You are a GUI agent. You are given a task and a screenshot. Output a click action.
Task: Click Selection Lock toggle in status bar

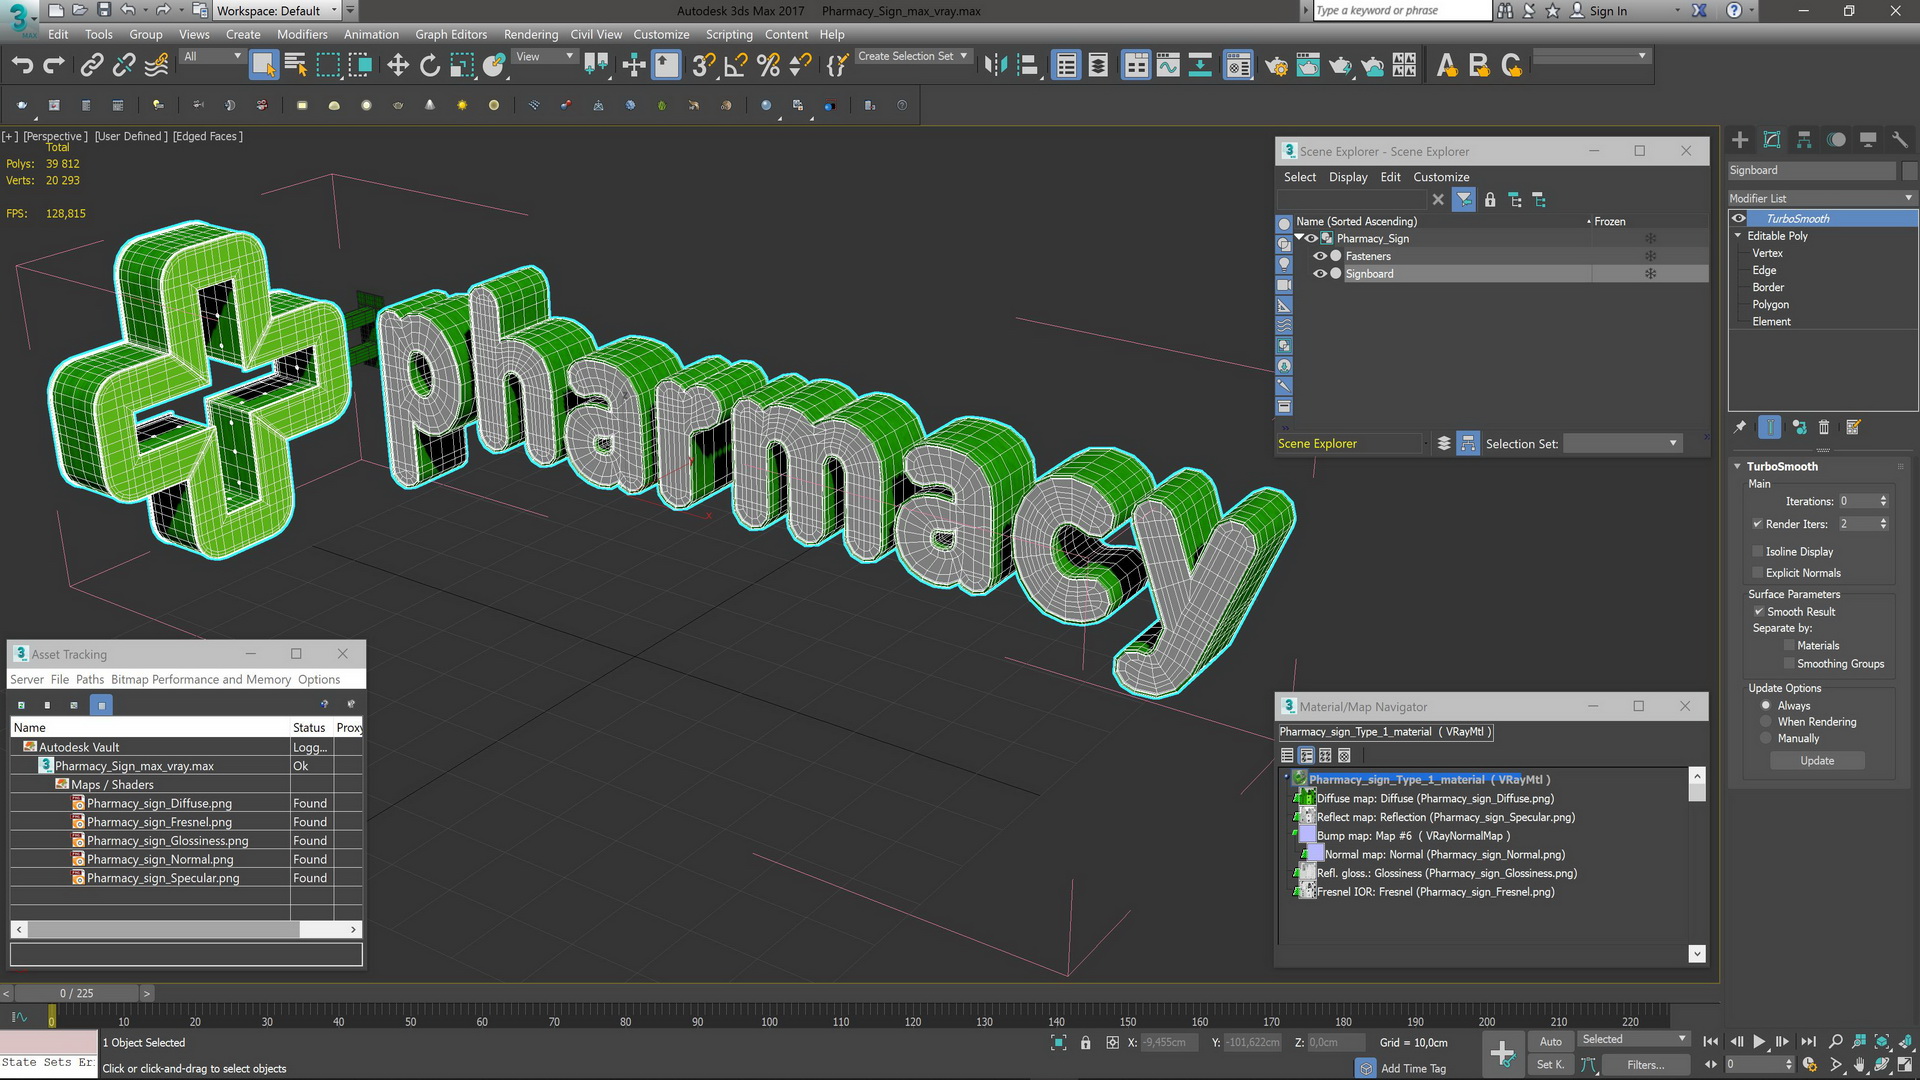coord(1086,1043)
